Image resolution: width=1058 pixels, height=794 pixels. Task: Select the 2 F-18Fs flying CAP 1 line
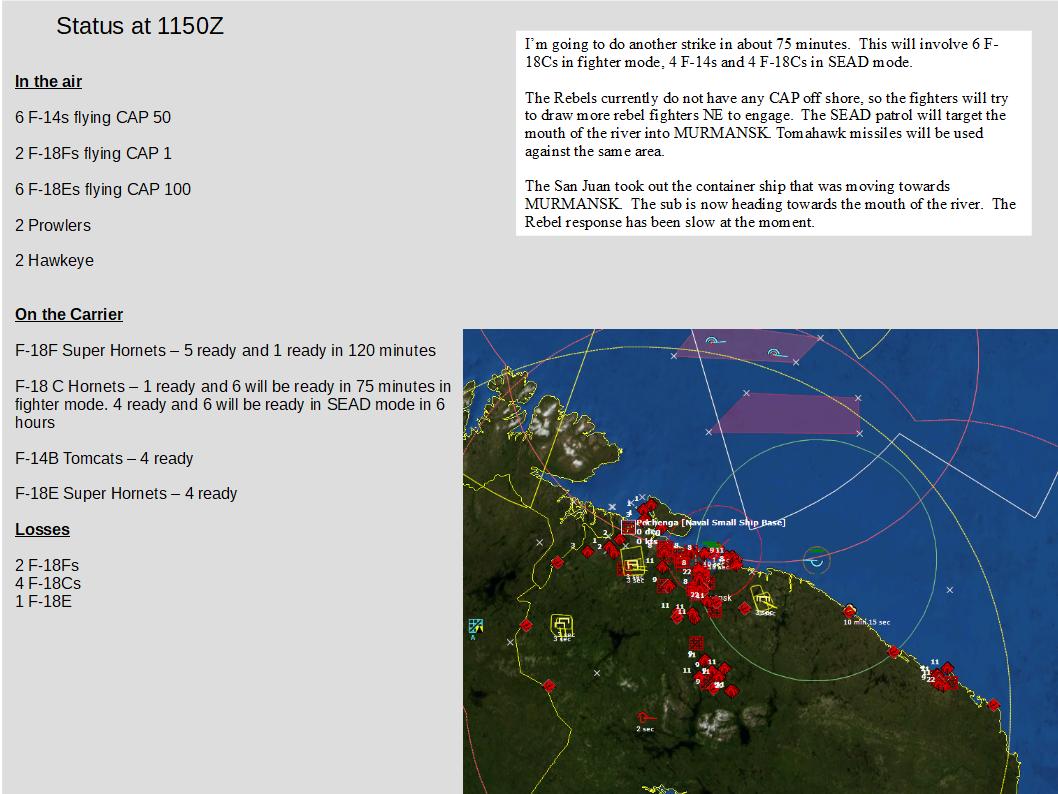click(93, 153)
